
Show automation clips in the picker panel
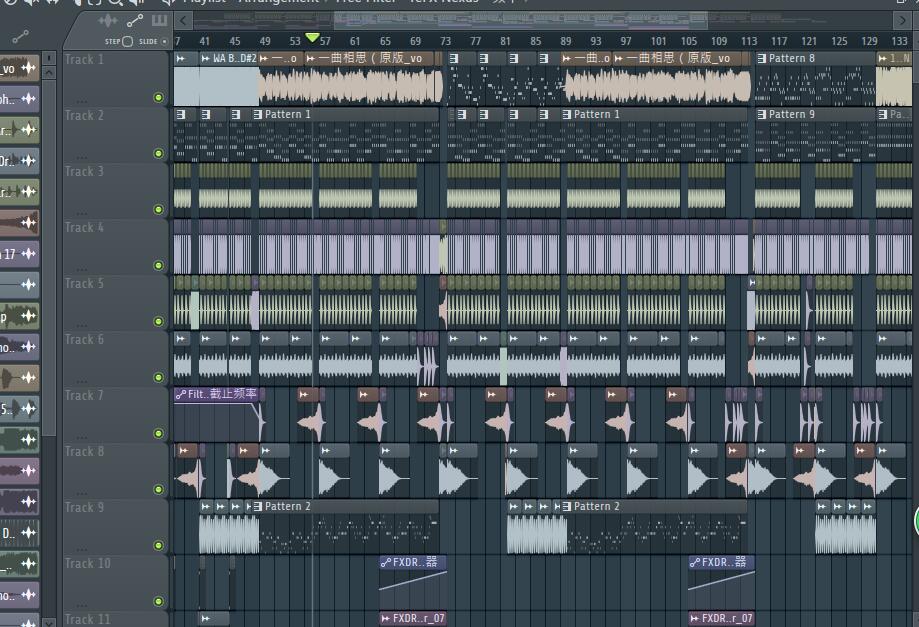[134, 21]
